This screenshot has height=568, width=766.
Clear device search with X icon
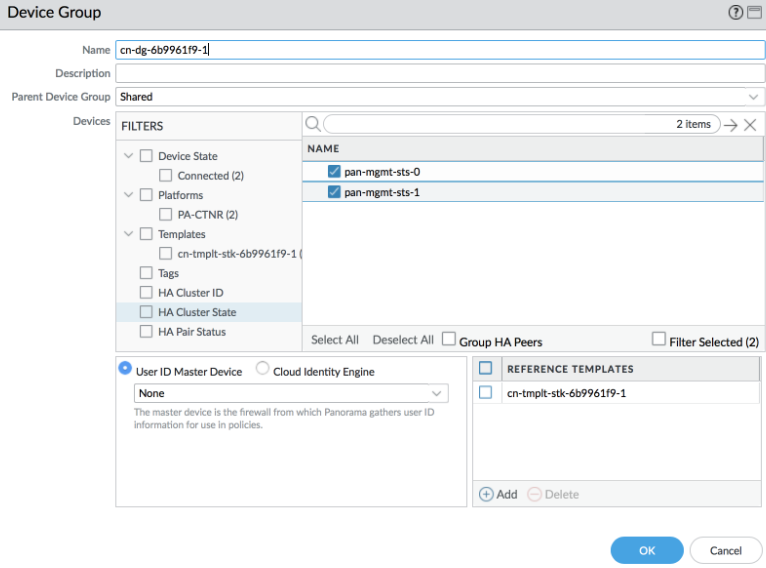click(750, 125)
